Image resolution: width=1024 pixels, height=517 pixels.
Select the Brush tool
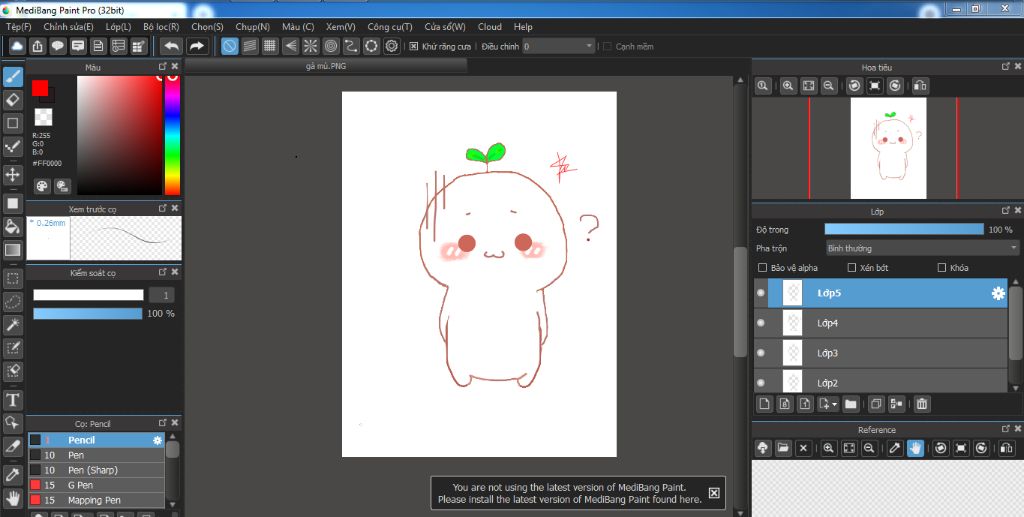pos(13,77)
